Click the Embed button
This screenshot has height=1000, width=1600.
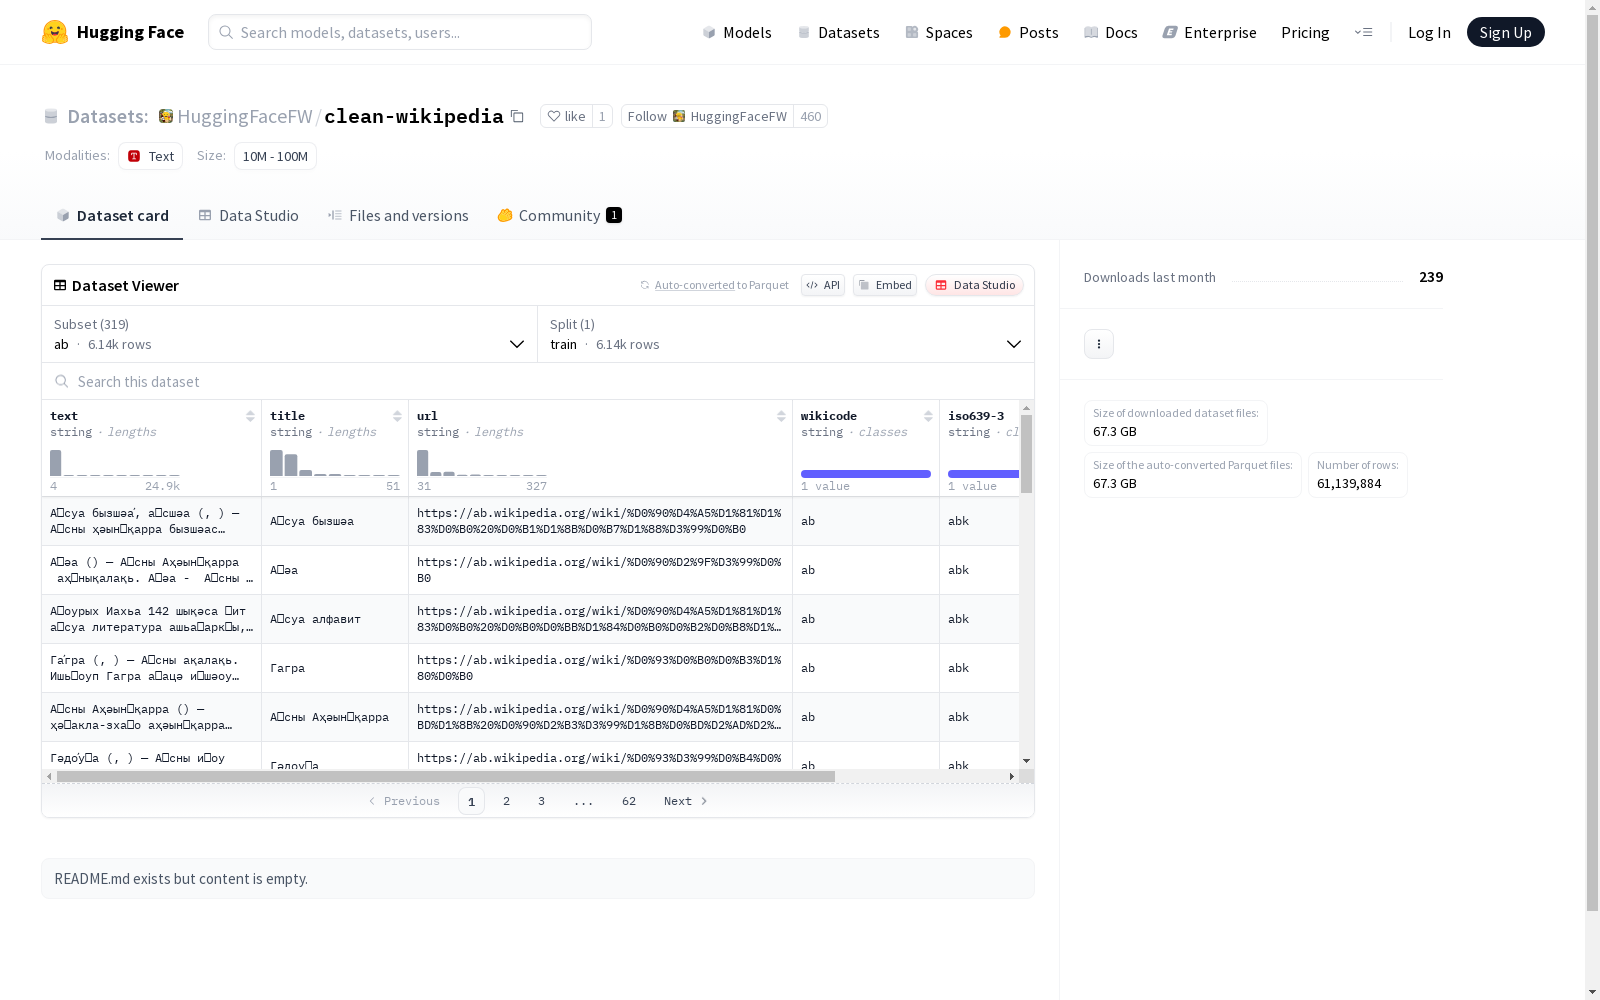[885, 285]
